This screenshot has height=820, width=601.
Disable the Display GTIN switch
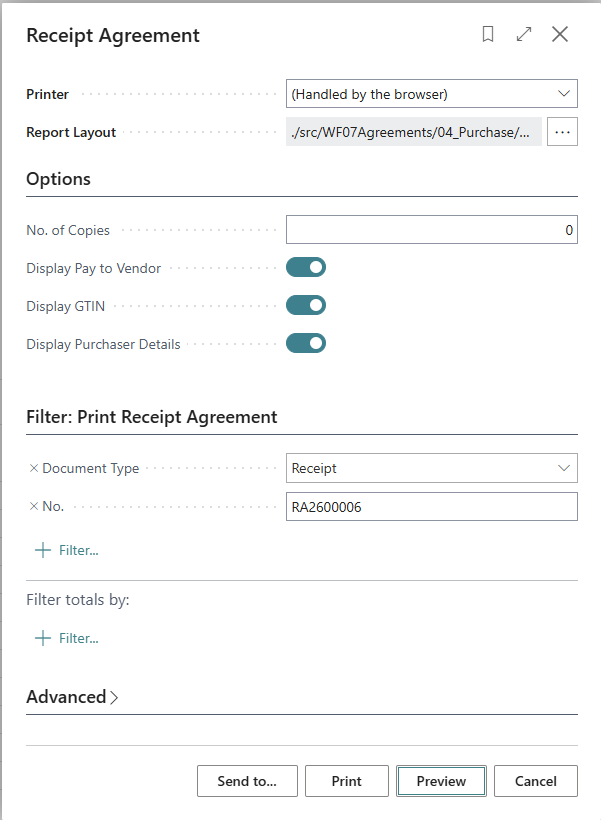306,306
